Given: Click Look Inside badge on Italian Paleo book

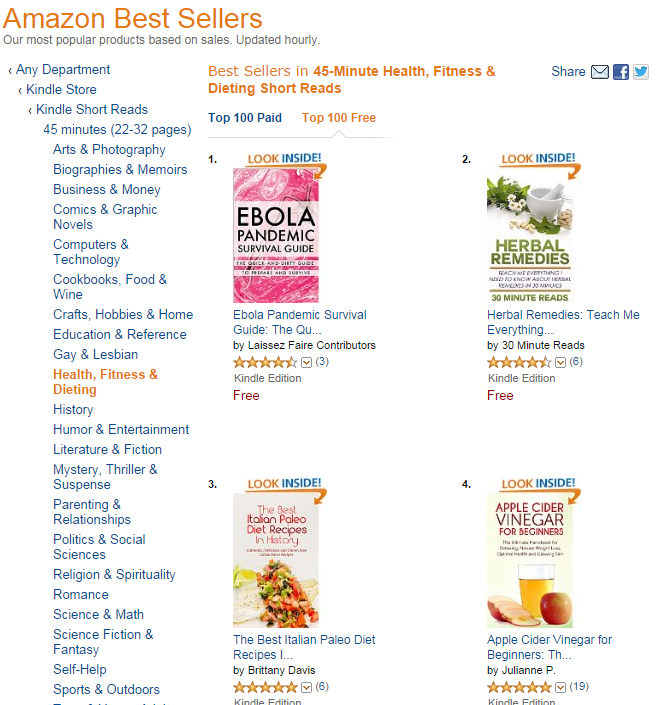Looking at the screenshot, I should click(280, 484).
